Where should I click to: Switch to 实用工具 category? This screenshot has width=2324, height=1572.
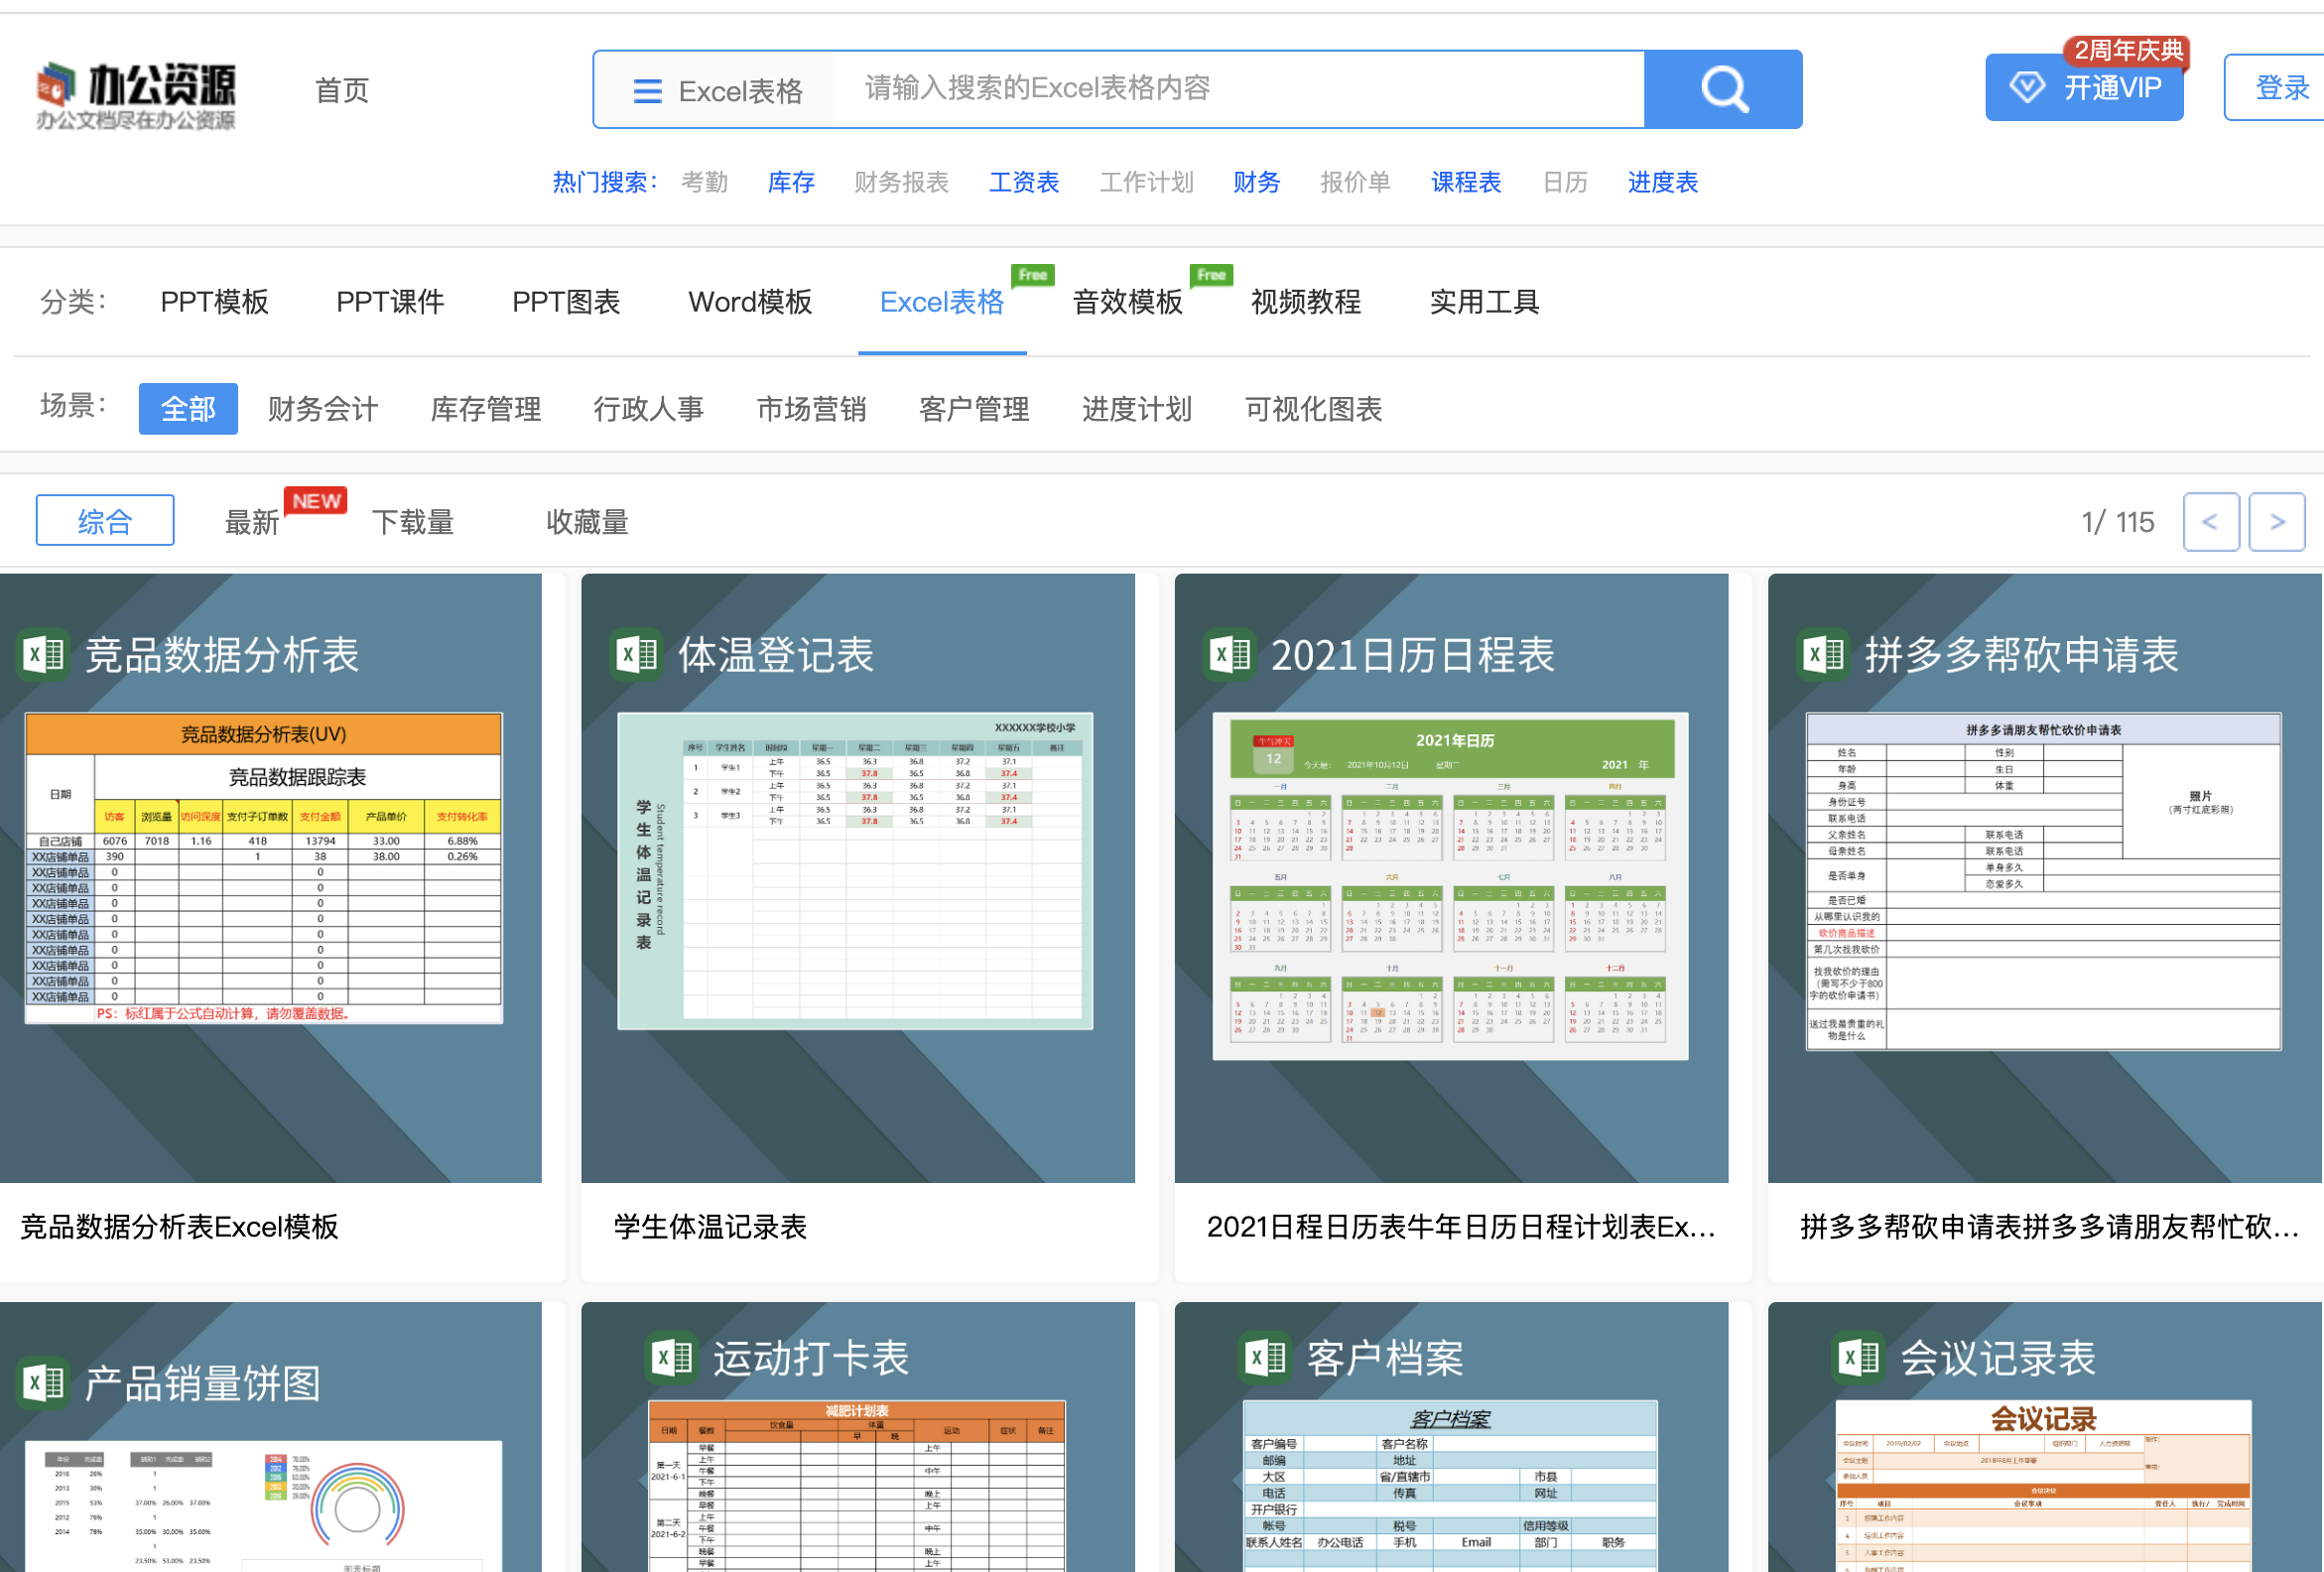(x=1484, y=302)
